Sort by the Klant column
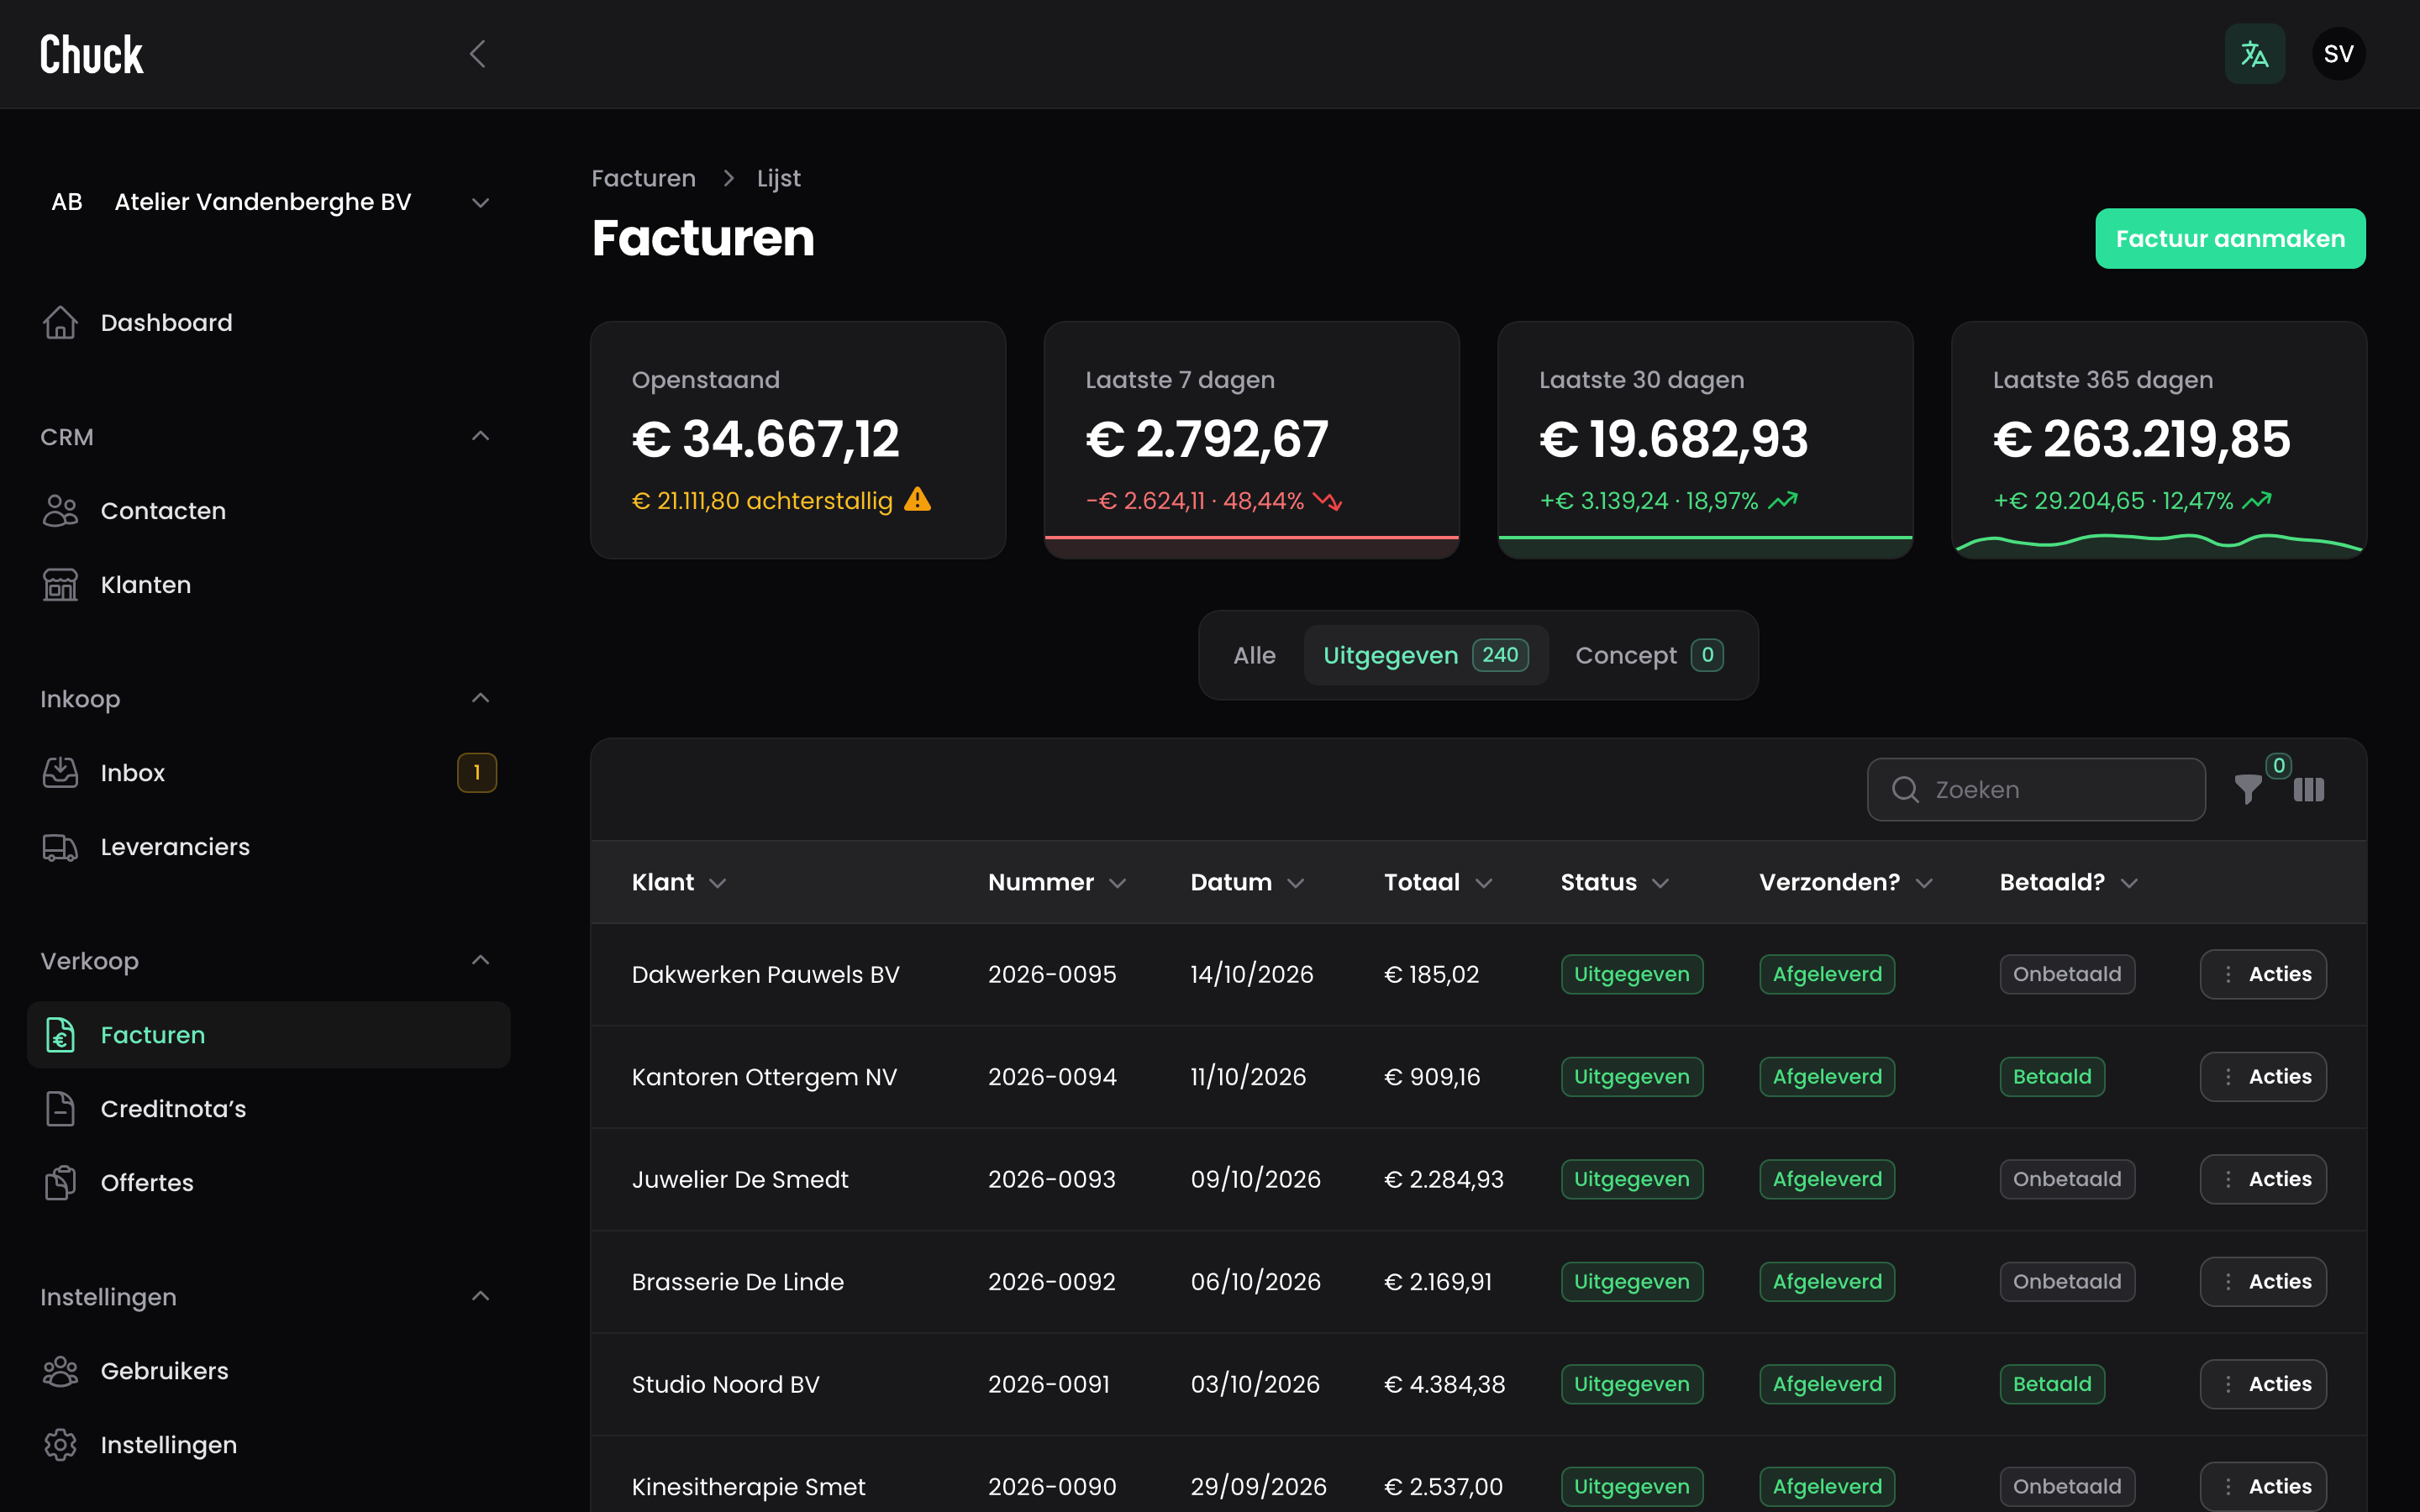Screen dimensions: 2420x1512 [x=679, y=882]
